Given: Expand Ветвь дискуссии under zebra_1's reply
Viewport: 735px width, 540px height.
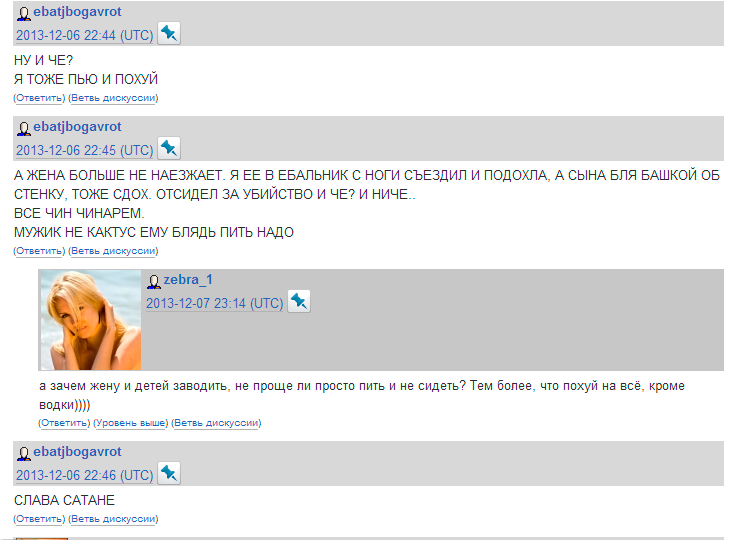Looking at the screenshot, I should [216, 423].
